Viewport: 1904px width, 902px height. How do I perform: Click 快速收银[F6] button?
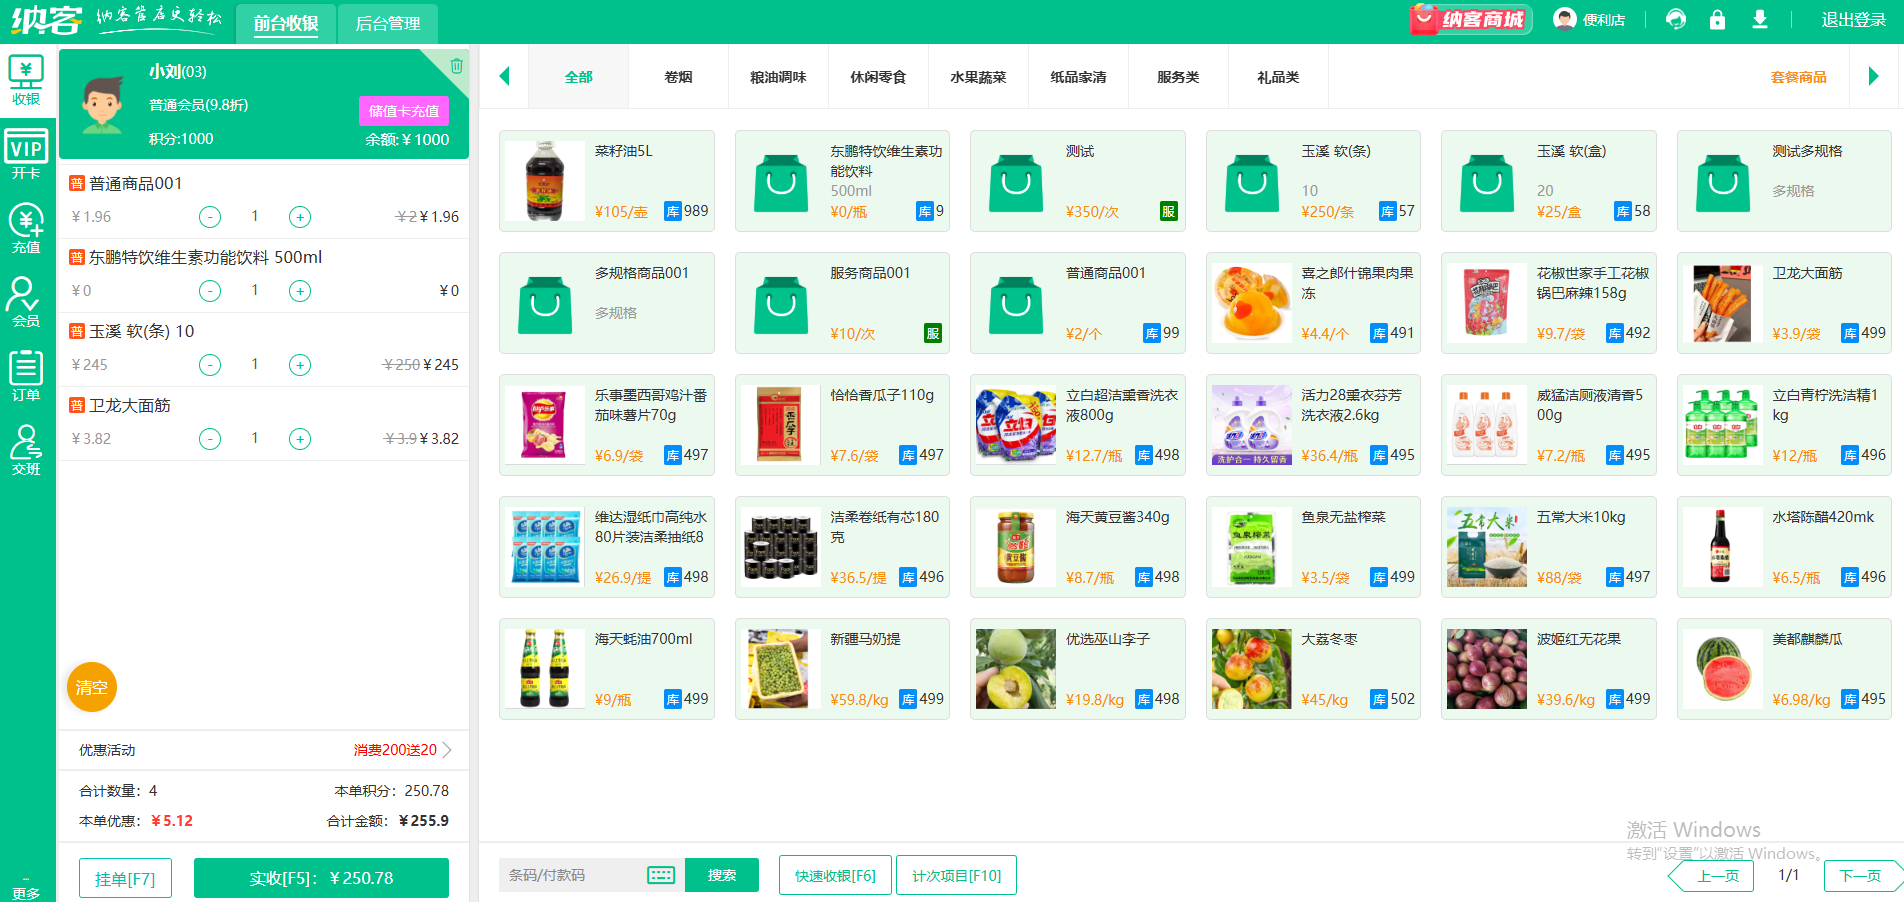click(x=835, y=875)
